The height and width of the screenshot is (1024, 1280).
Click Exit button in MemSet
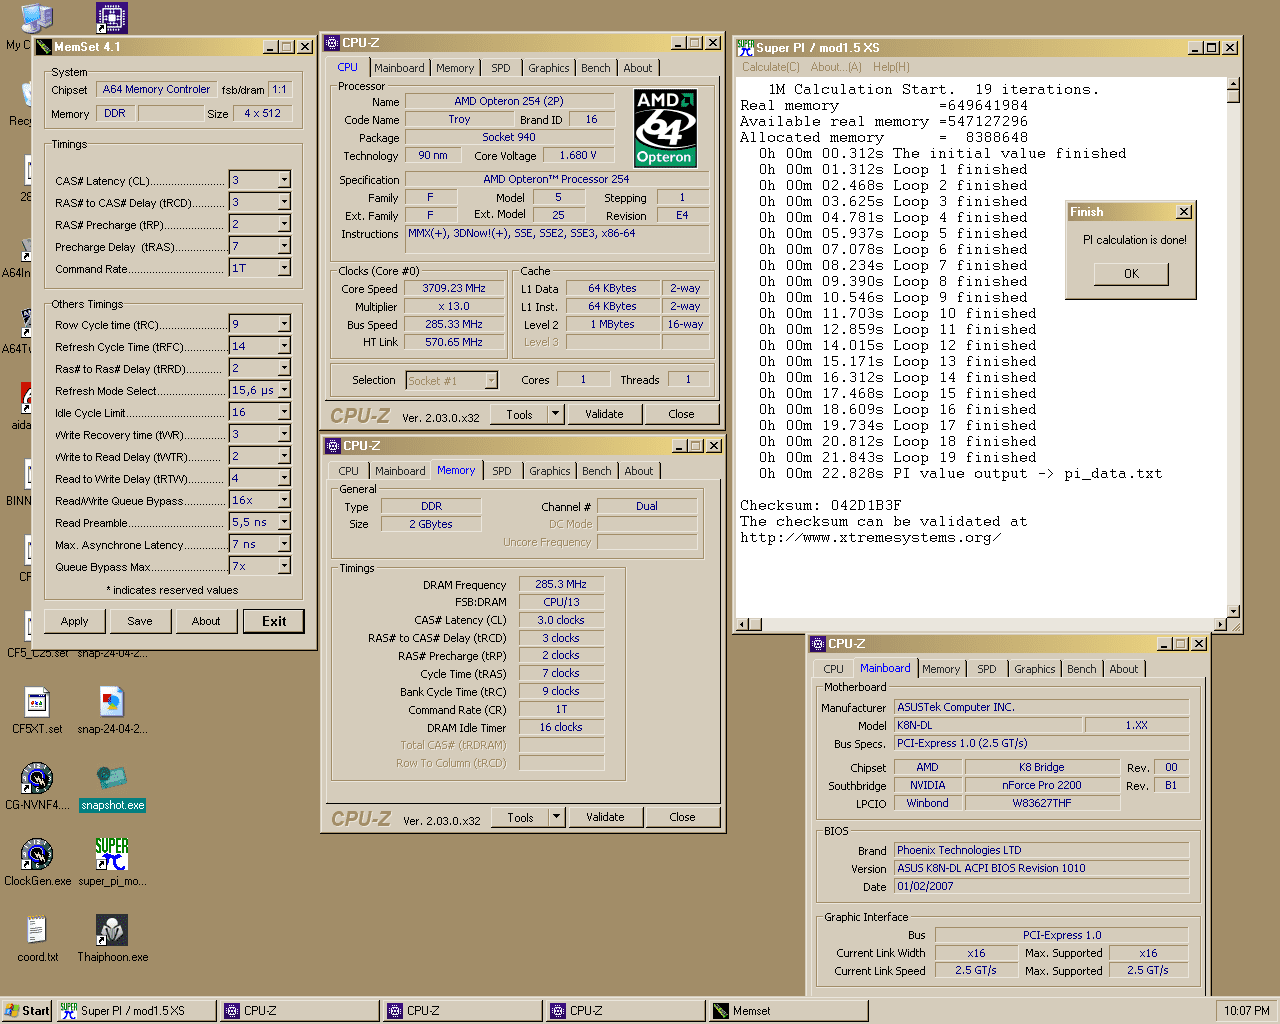tap(274, 621)
